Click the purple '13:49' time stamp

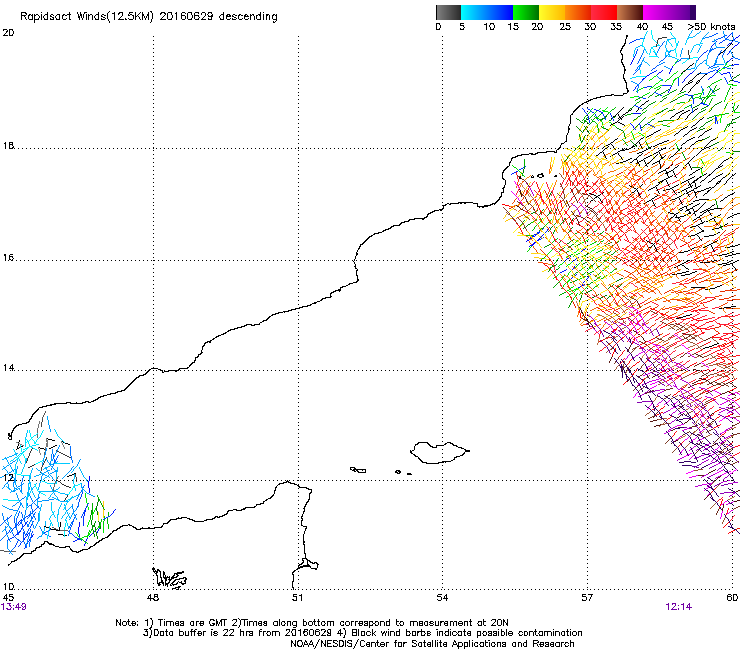[14, 607]
